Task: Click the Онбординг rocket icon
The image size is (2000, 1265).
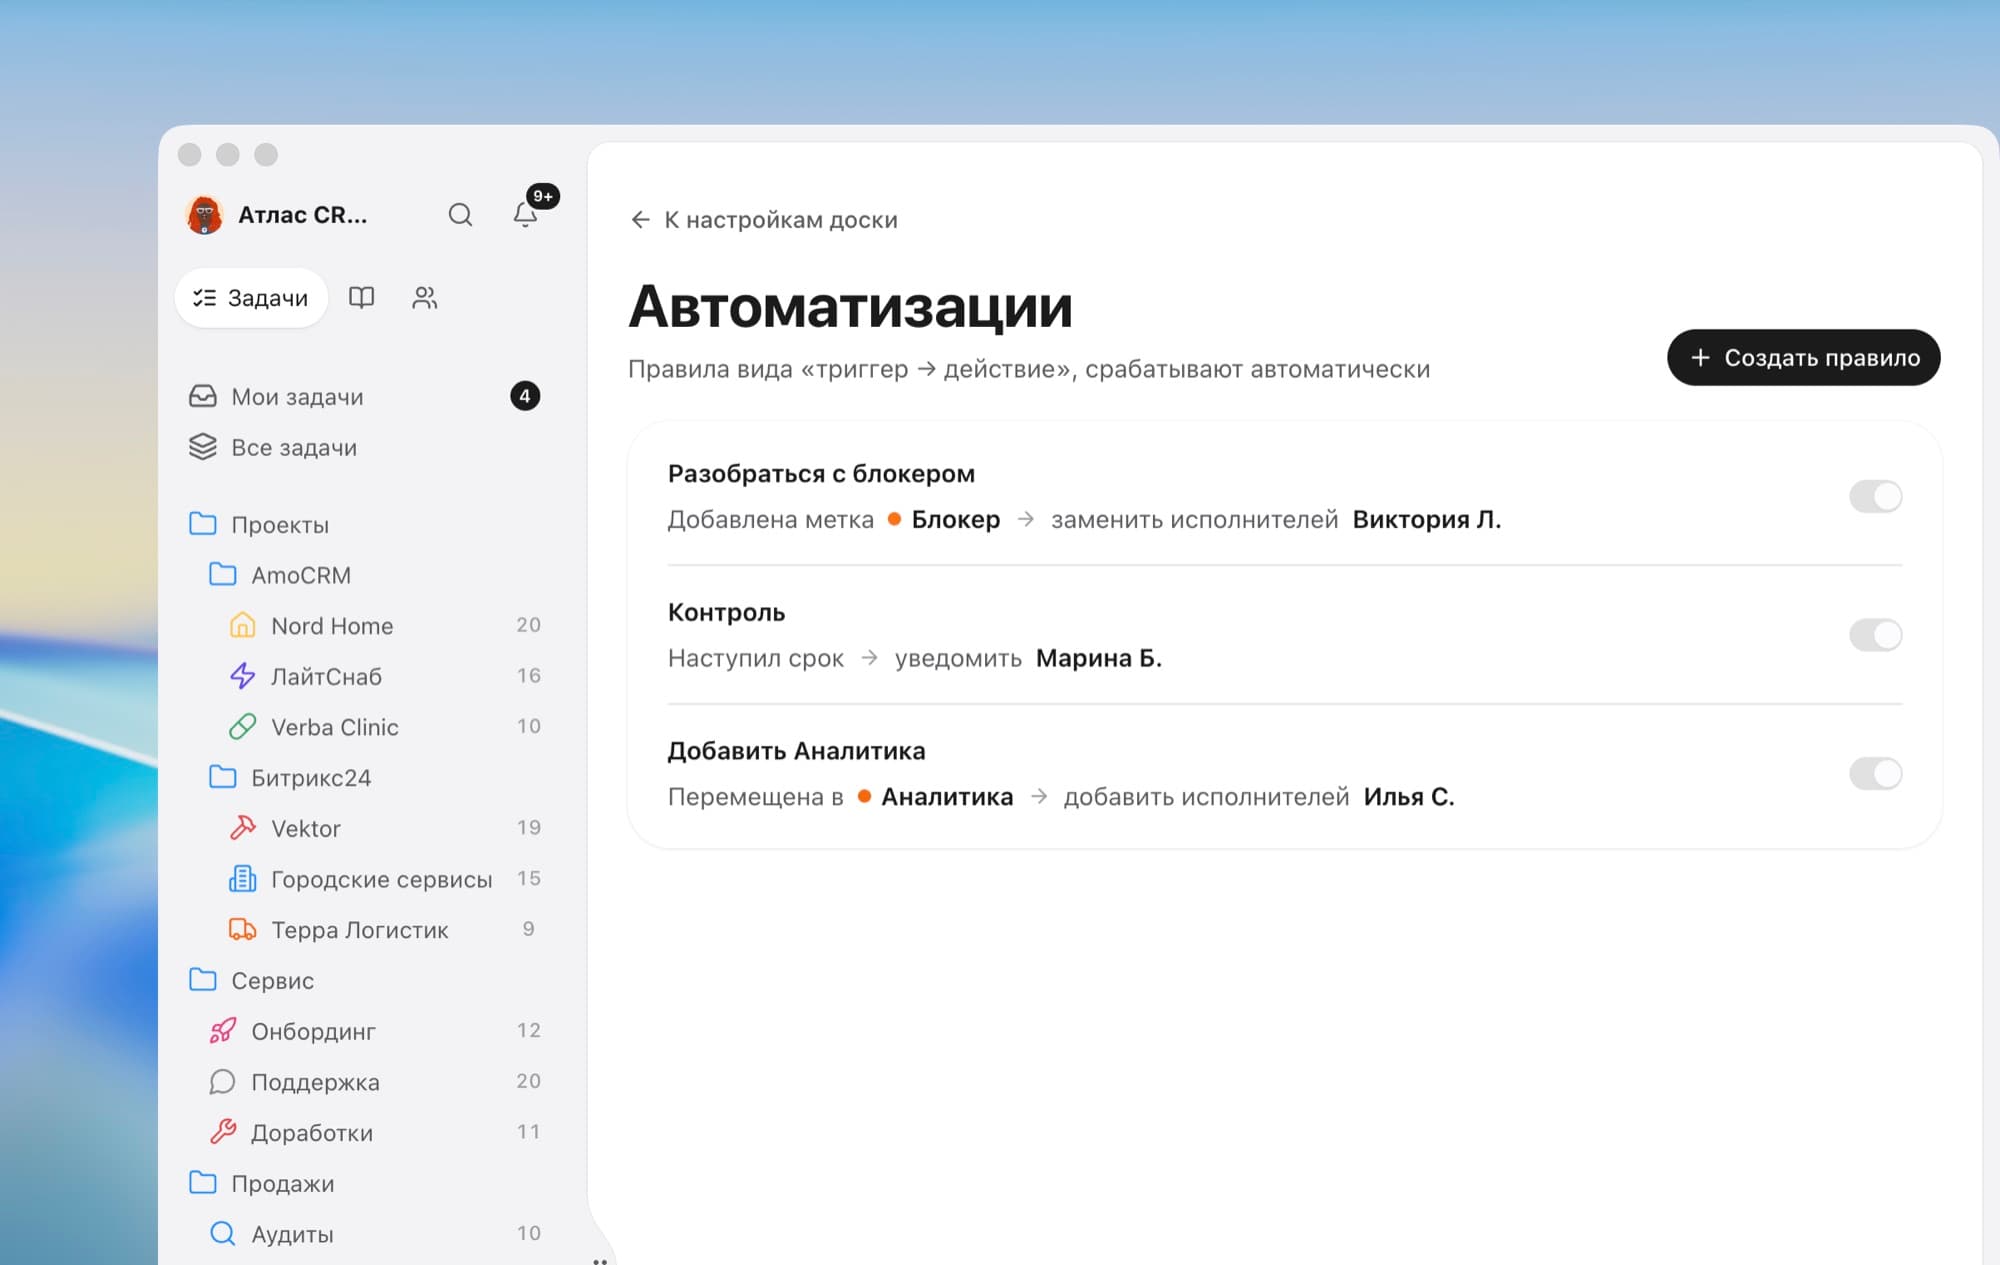Action: pyautogui.click(x=223, y=1031)
